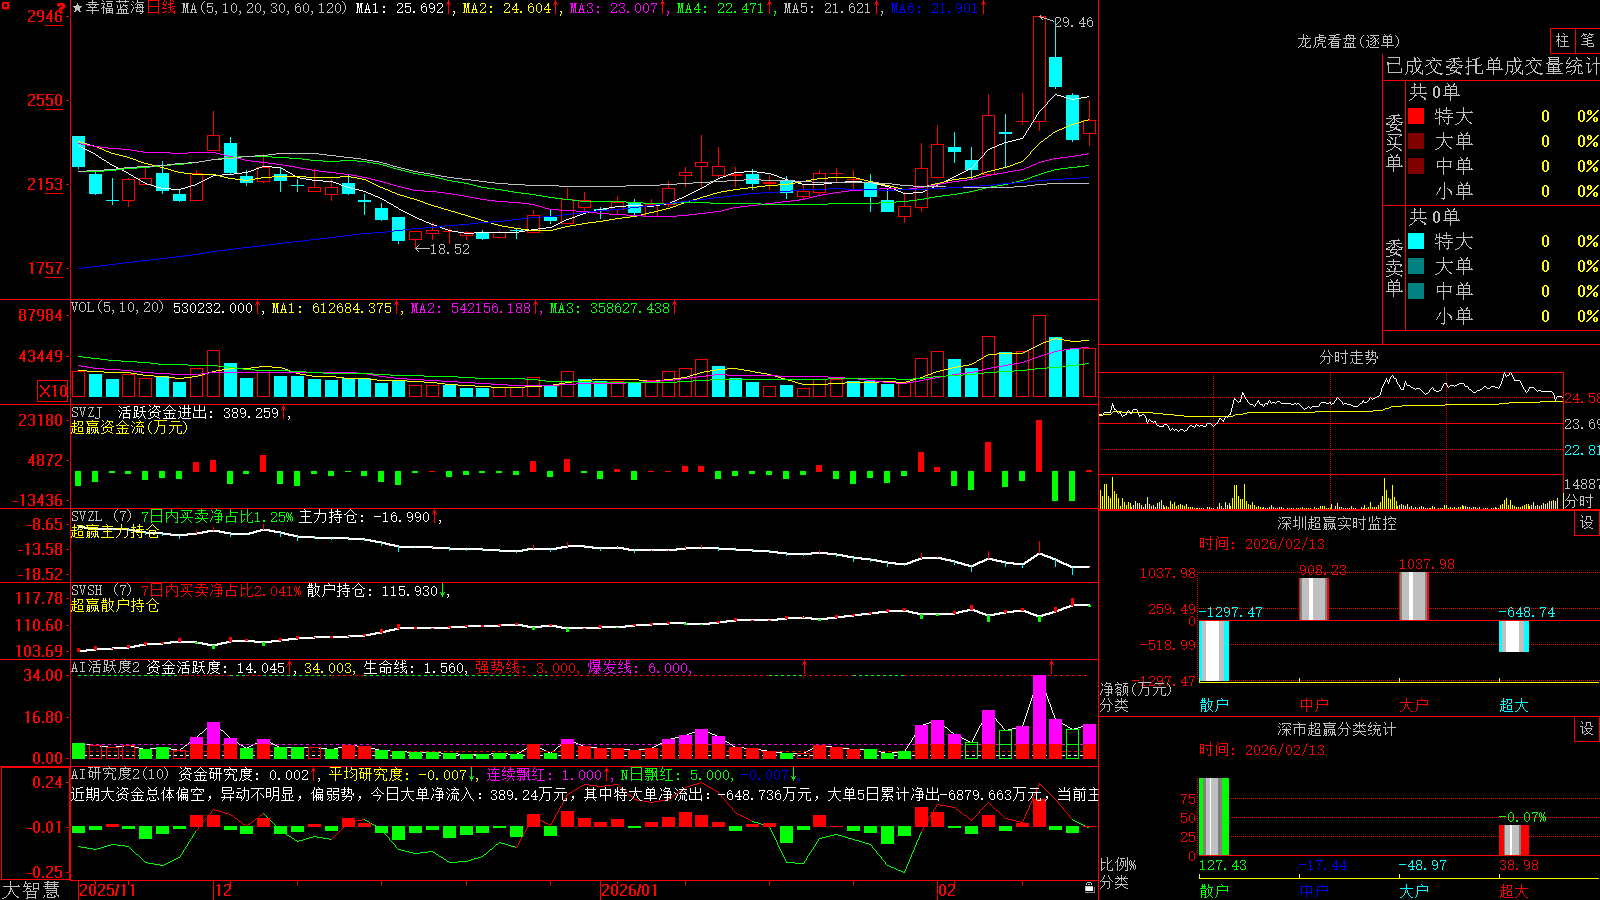Image resolution: width=1600 pixels, height=900 pixels.
Task: Click the 2550 price axis label
Action: pos(45,100)
